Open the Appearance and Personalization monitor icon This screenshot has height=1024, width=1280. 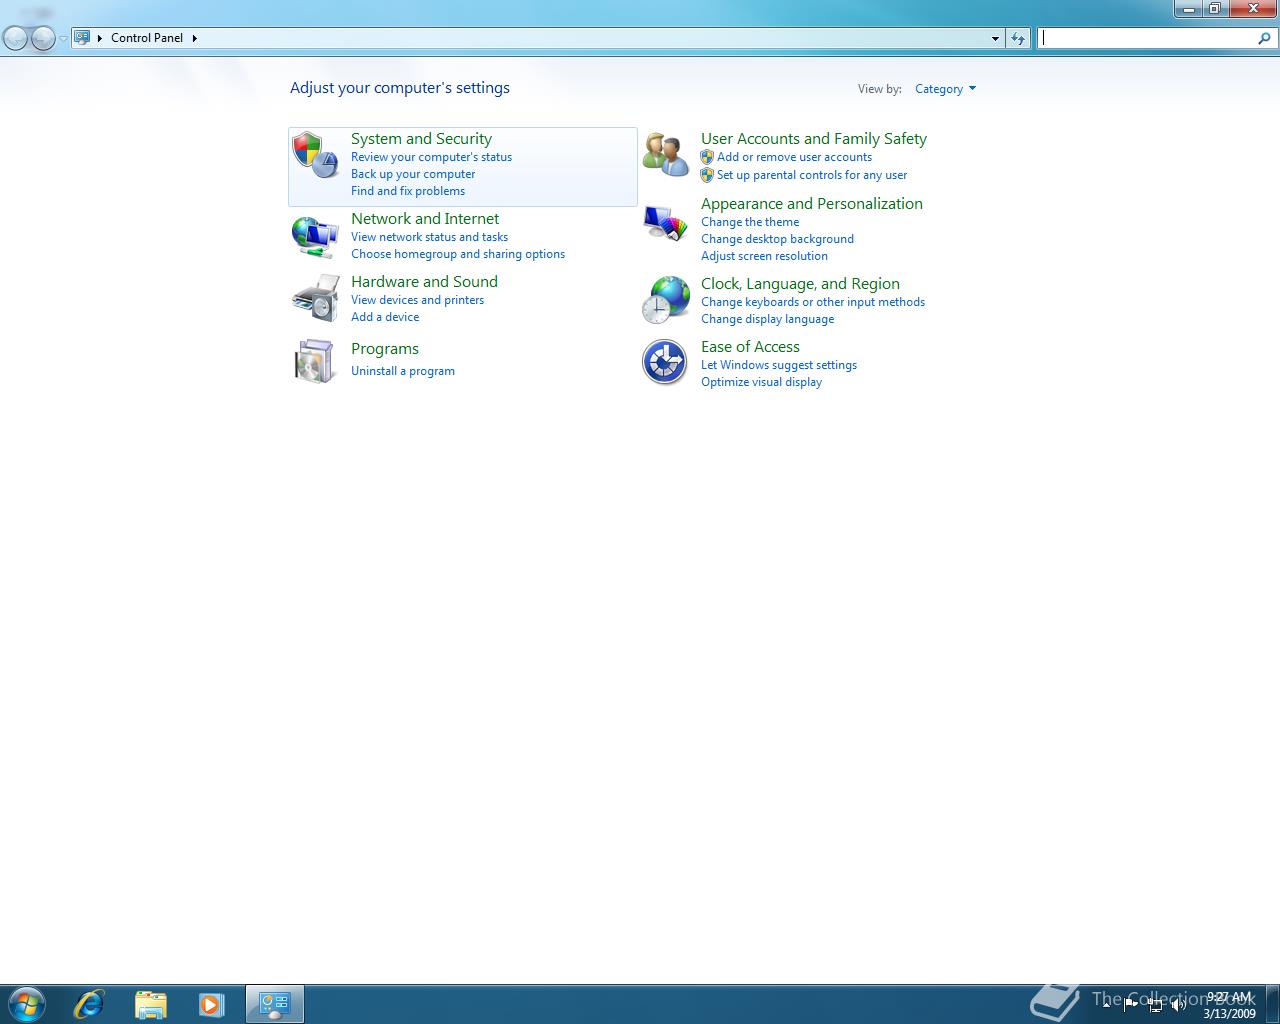[x=665, y=224]
